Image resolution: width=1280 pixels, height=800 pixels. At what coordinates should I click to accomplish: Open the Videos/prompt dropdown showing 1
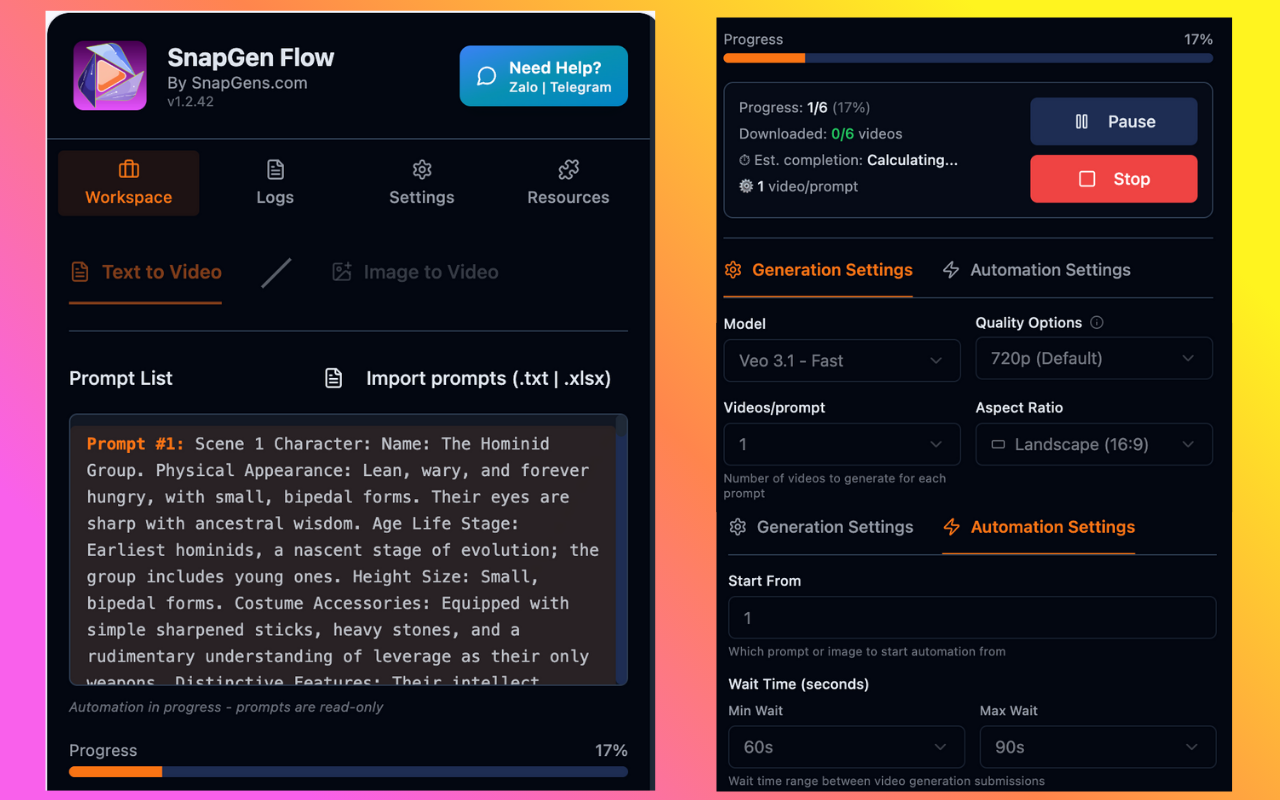(x=842, y=444)
